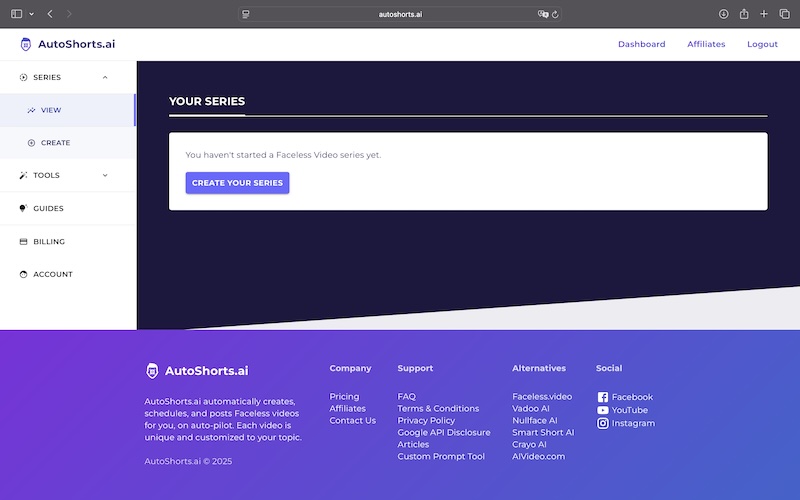The height and width of the screenshot is (500, 800).
Task: Open the Series sidebar menu
Action: (68, 78)
